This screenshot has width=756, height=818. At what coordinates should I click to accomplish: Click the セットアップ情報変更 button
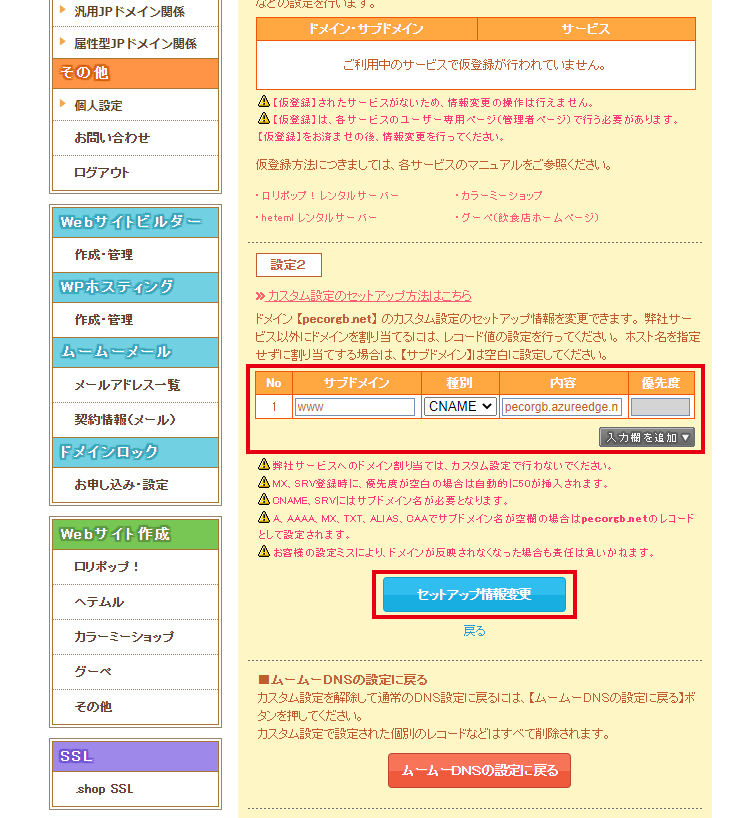point(474,594)
